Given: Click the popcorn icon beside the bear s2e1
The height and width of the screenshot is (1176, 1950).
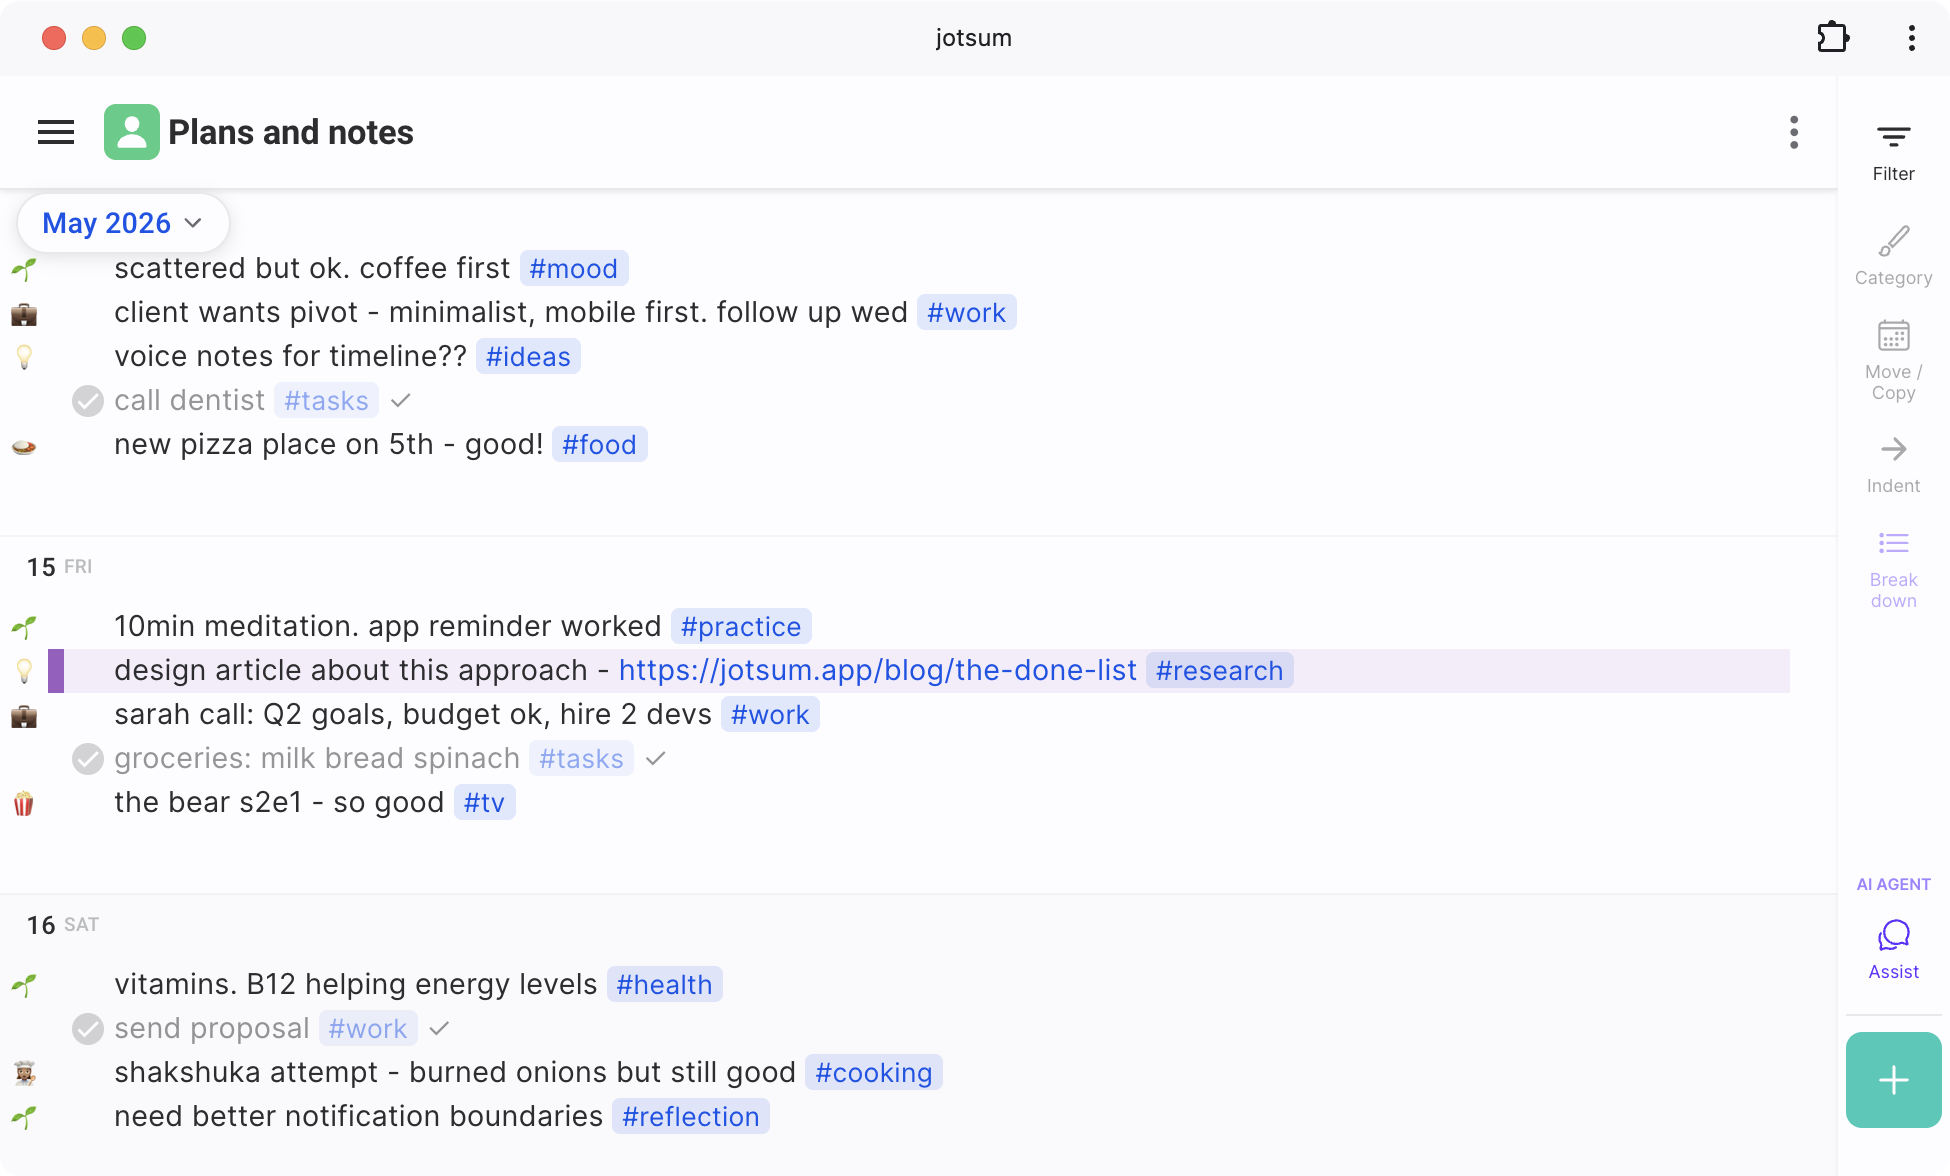Looking at the screenshot, I should pyautogui.click(x=24, y=803).
